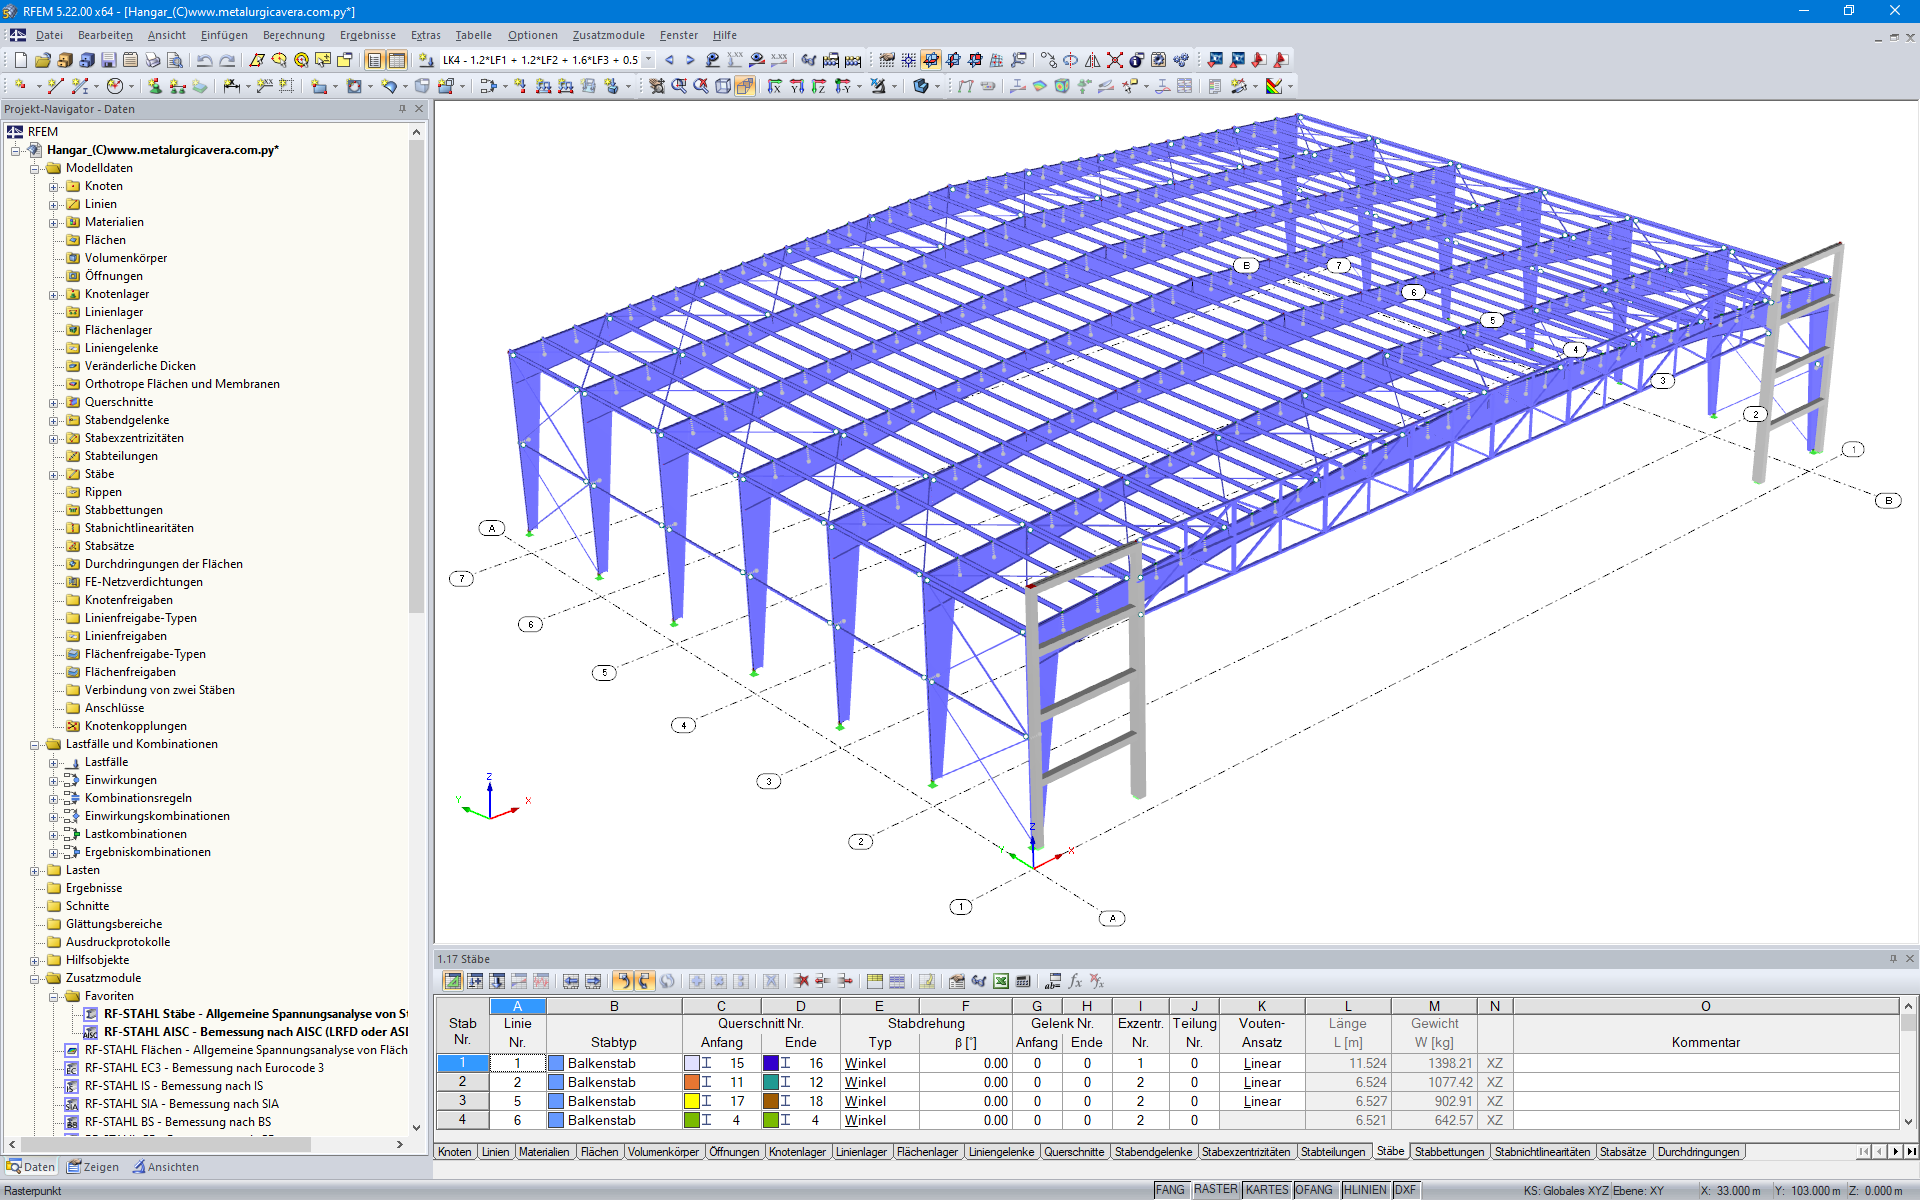Click the Stab Nr. 3 row header
Viewport: 1920px width, 1200px height.
coord(462,1101)
